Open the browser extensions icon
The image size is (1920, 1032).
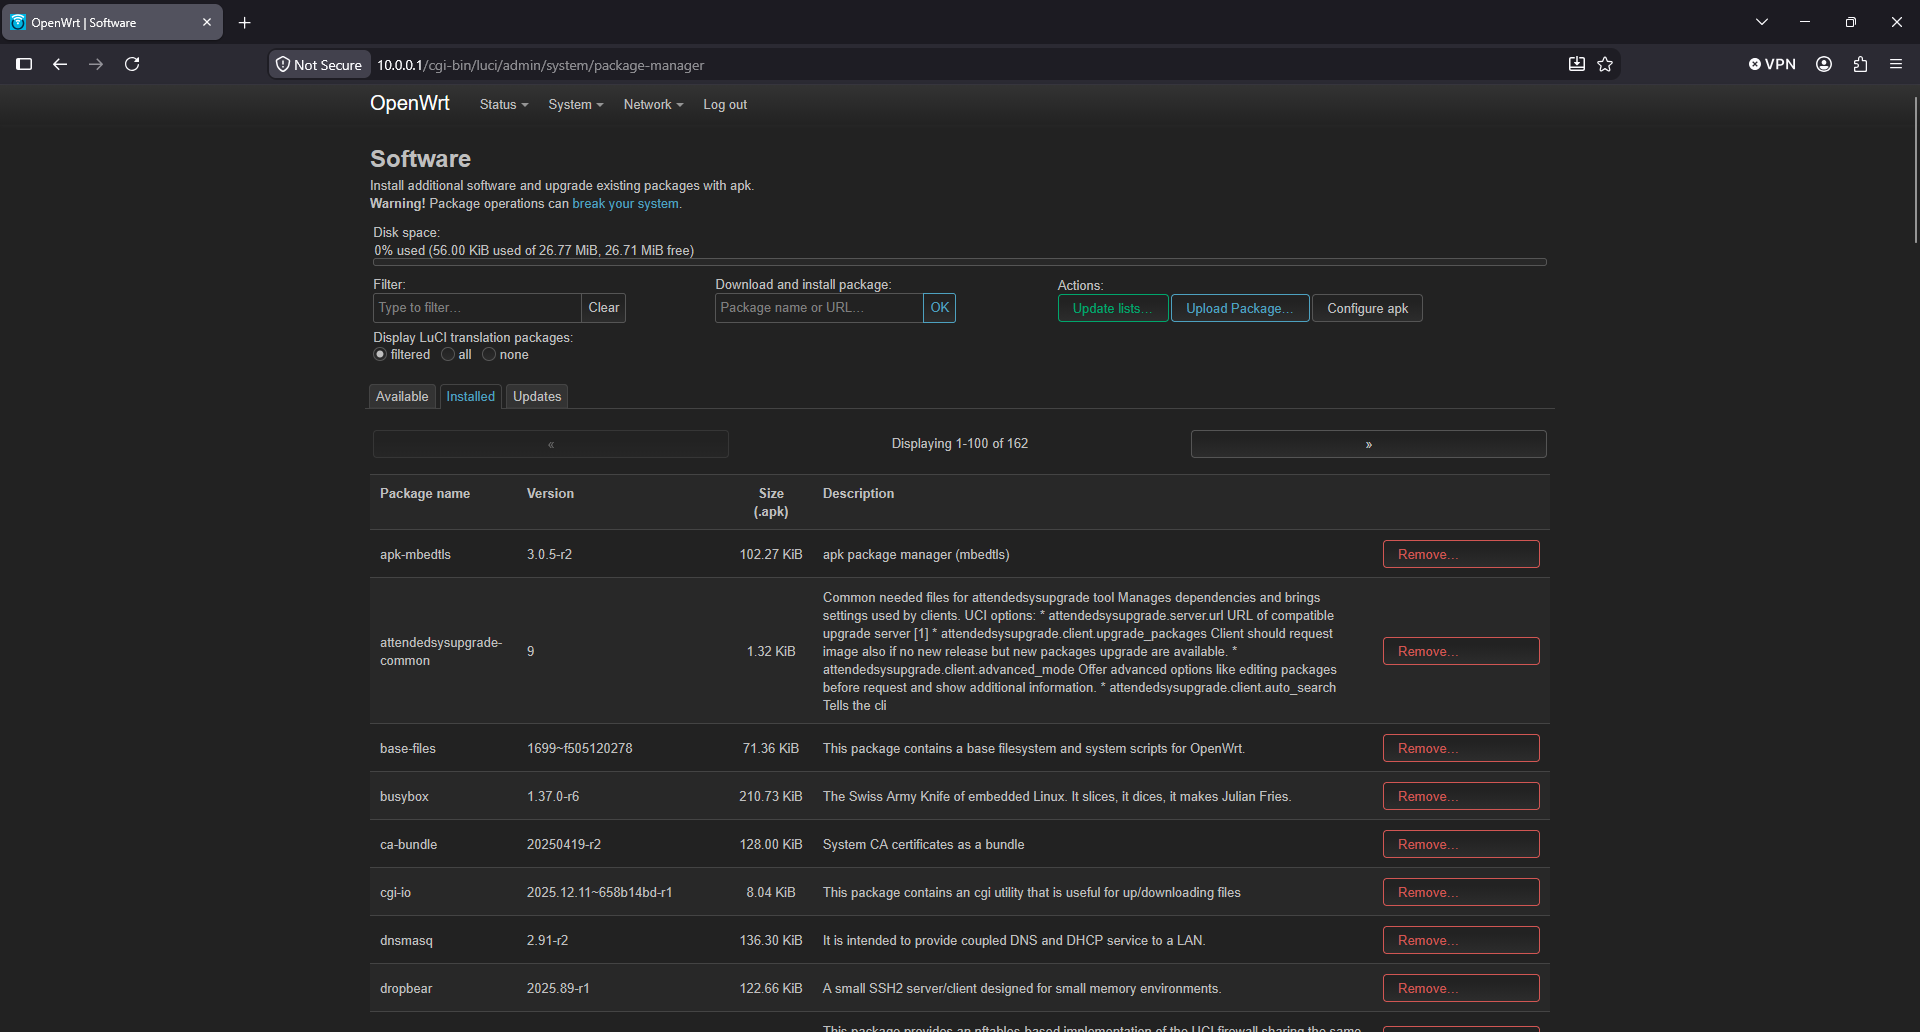1860,64
